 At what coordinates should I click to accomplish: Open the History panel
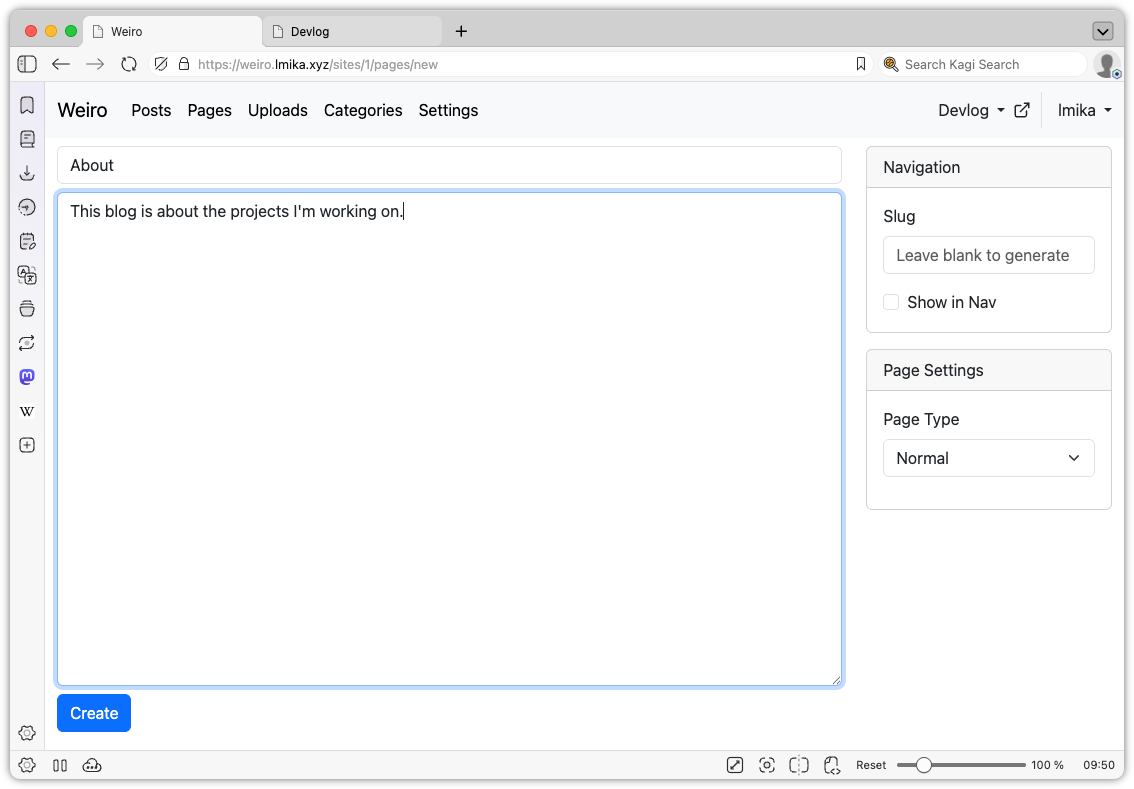coord(27,206)
